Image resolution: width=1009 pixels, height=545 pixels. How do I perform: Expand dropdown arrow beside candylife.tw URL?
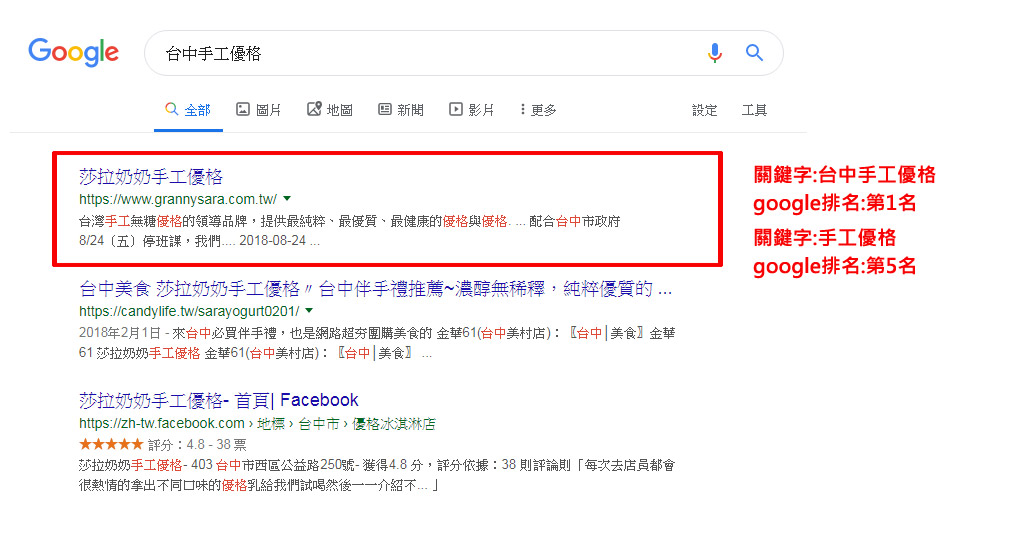310,311
